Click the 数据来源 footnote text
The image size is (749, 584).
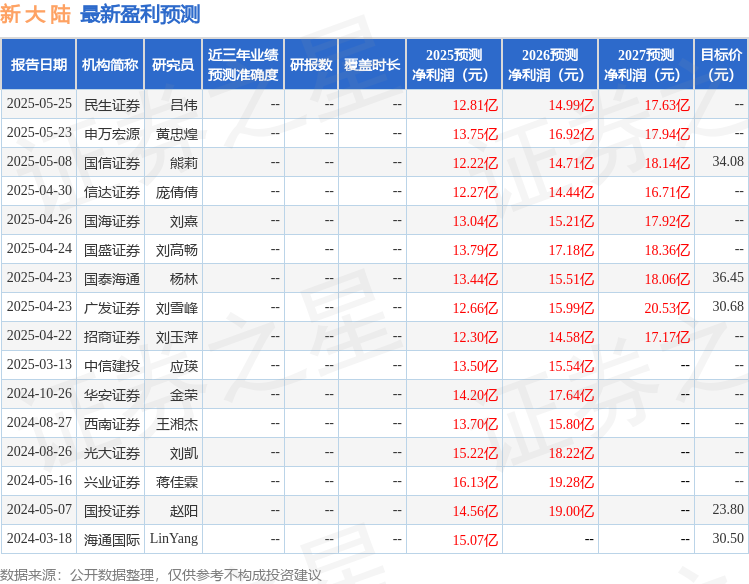[x=160, y=575]
